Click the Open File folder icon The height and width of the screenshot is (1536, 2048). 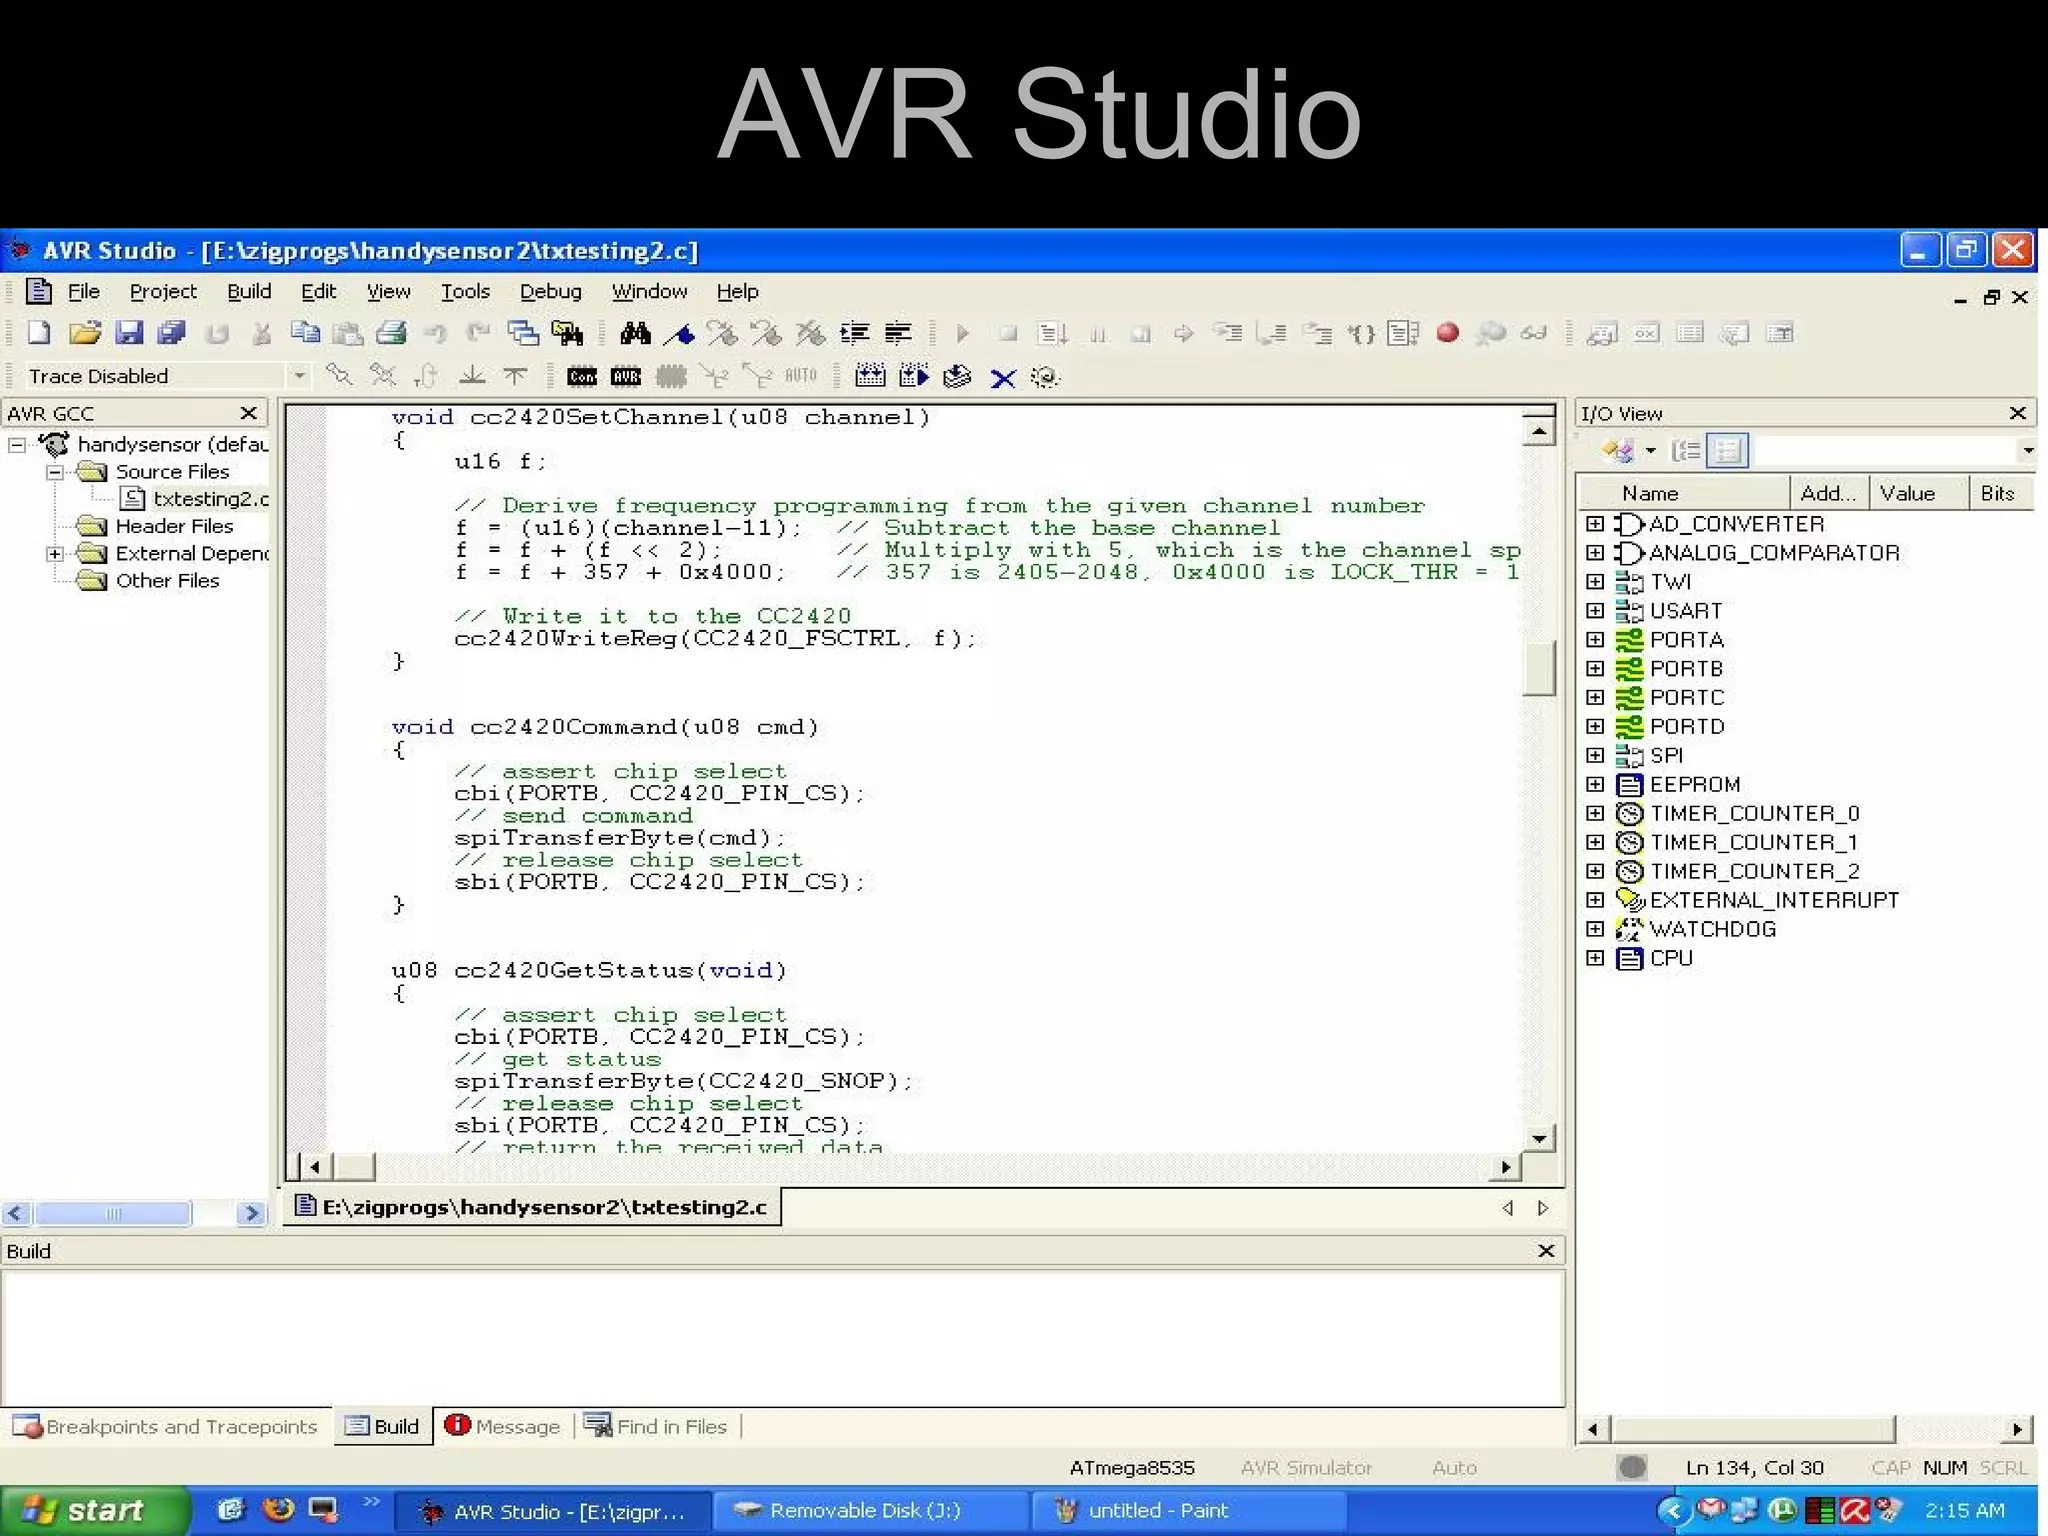coord(85,333)
